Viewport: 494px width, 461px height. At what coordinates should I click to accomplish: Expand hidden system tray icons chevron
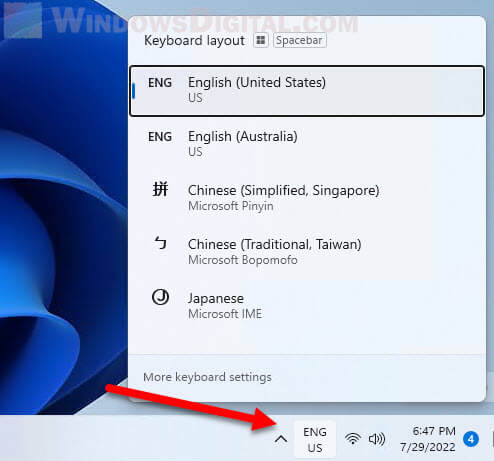[x=281, y=439]
